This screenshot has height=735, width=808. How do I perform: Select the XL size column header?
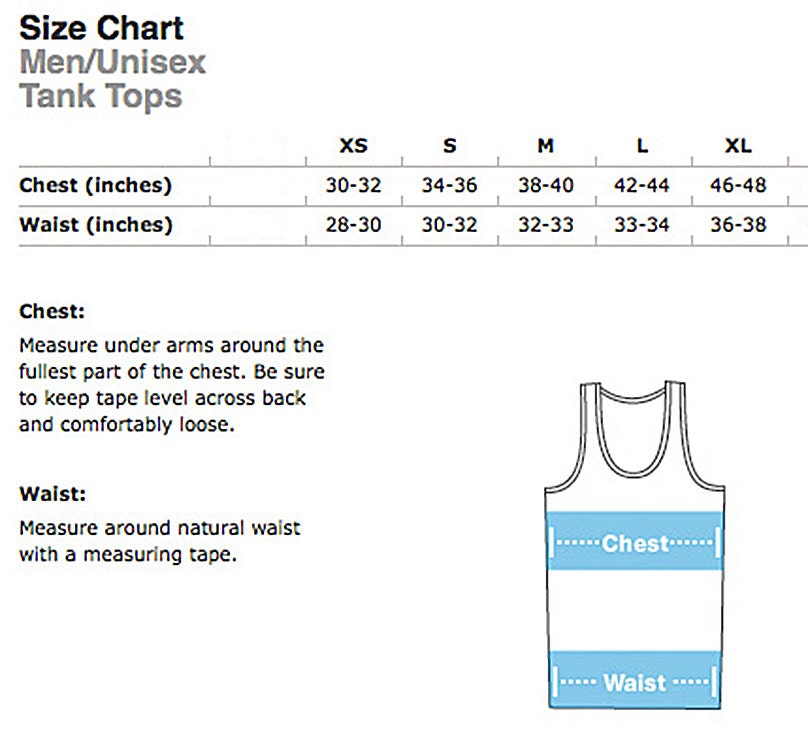[x=738, y=146]
